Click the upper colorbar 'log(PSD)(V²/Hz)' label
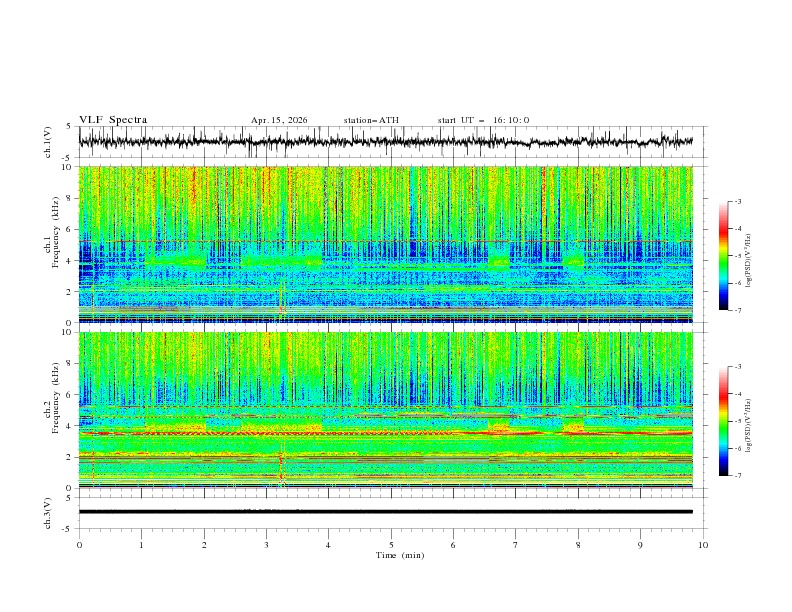This screenshot has height=612, width=792. pos(749,261)
